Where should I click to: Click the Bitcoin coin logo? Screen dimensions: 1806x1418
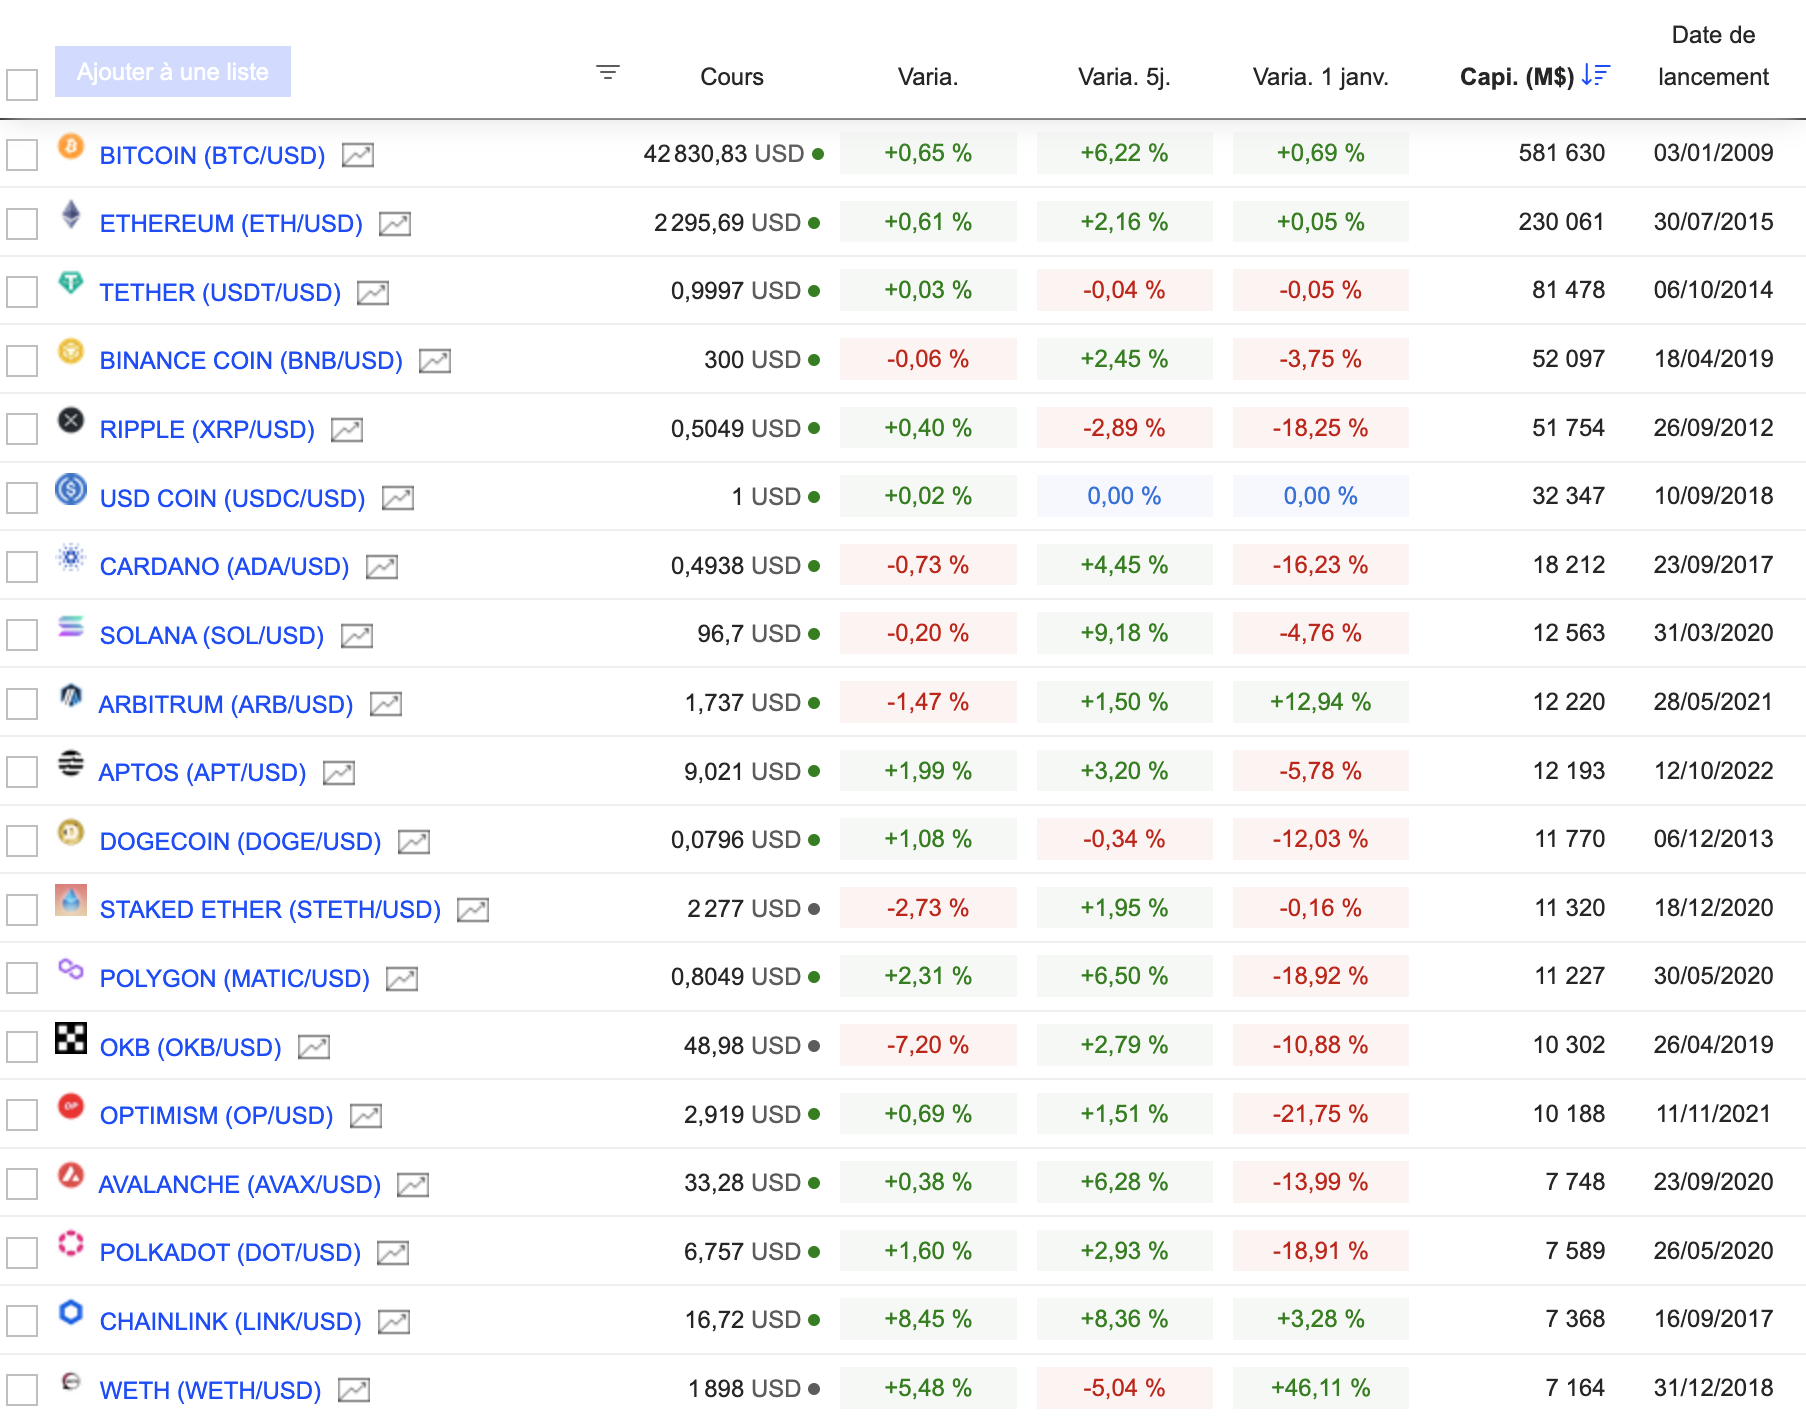click(71, 146)
